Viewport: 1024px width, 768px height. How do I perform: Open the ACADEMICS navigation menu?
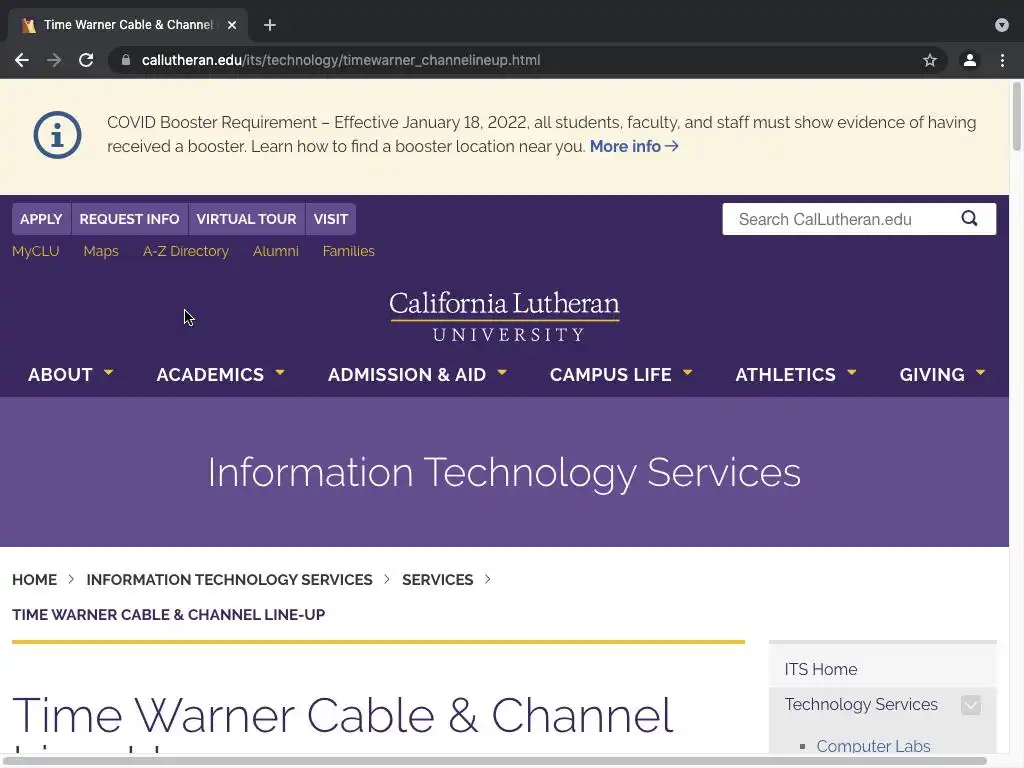click(x=210, y=375)
